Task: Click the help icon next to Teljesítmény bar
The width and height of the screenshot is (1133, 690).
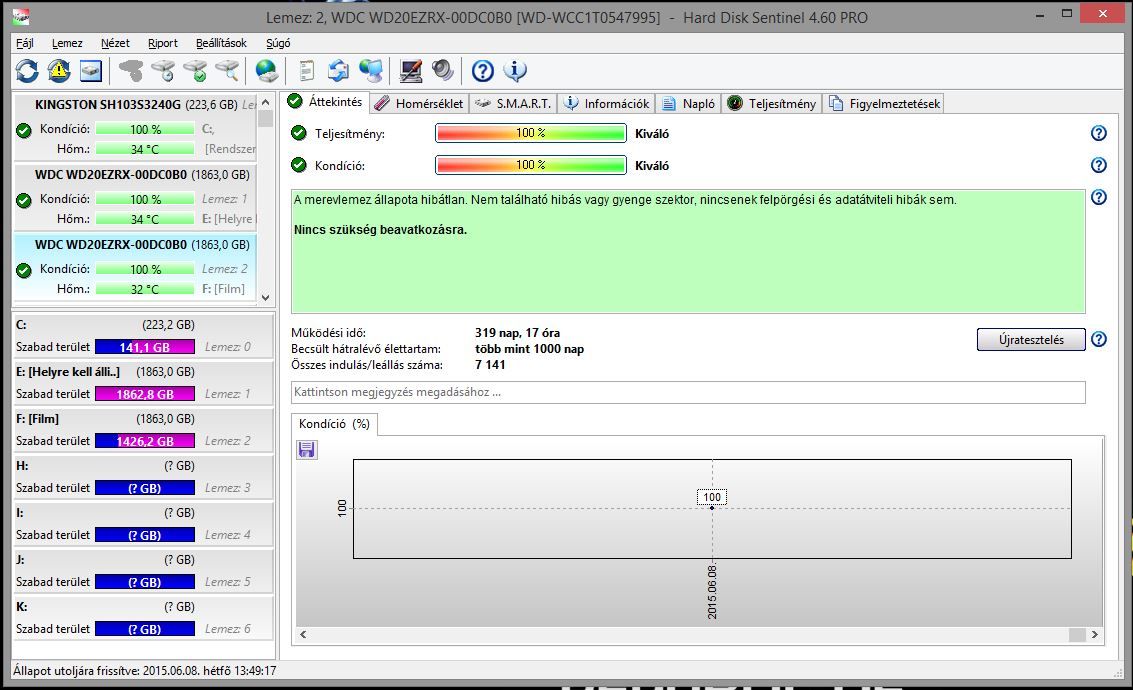Action: point(1098,133)
